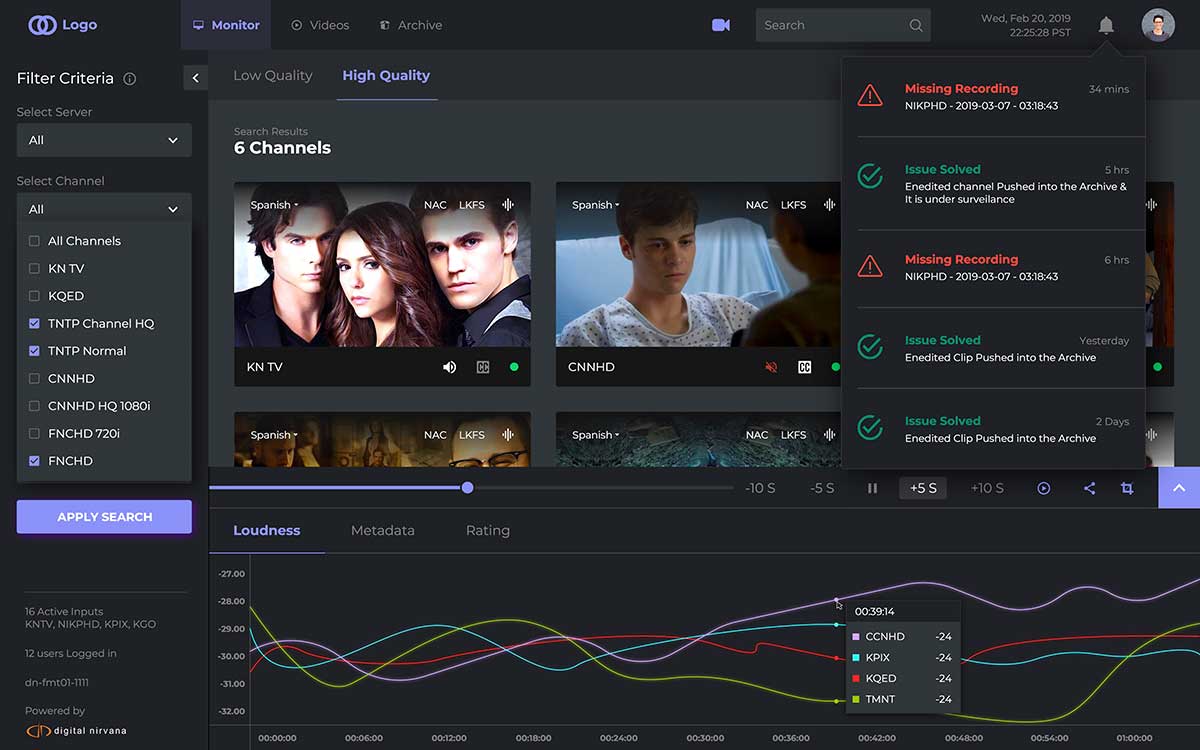Open the KN TV video thumbnail
The width and height of the screenshot is (1200, 750).
pos(382,264)
